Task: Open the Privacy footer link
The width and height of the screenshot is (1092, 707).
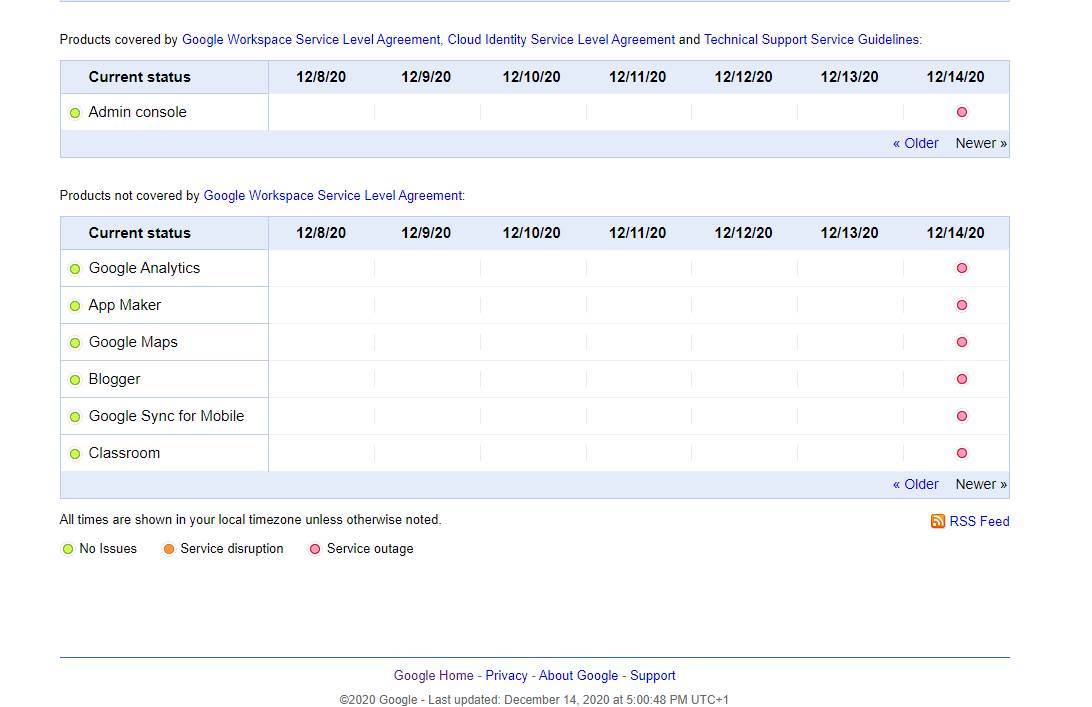Action: click(506, 676)
